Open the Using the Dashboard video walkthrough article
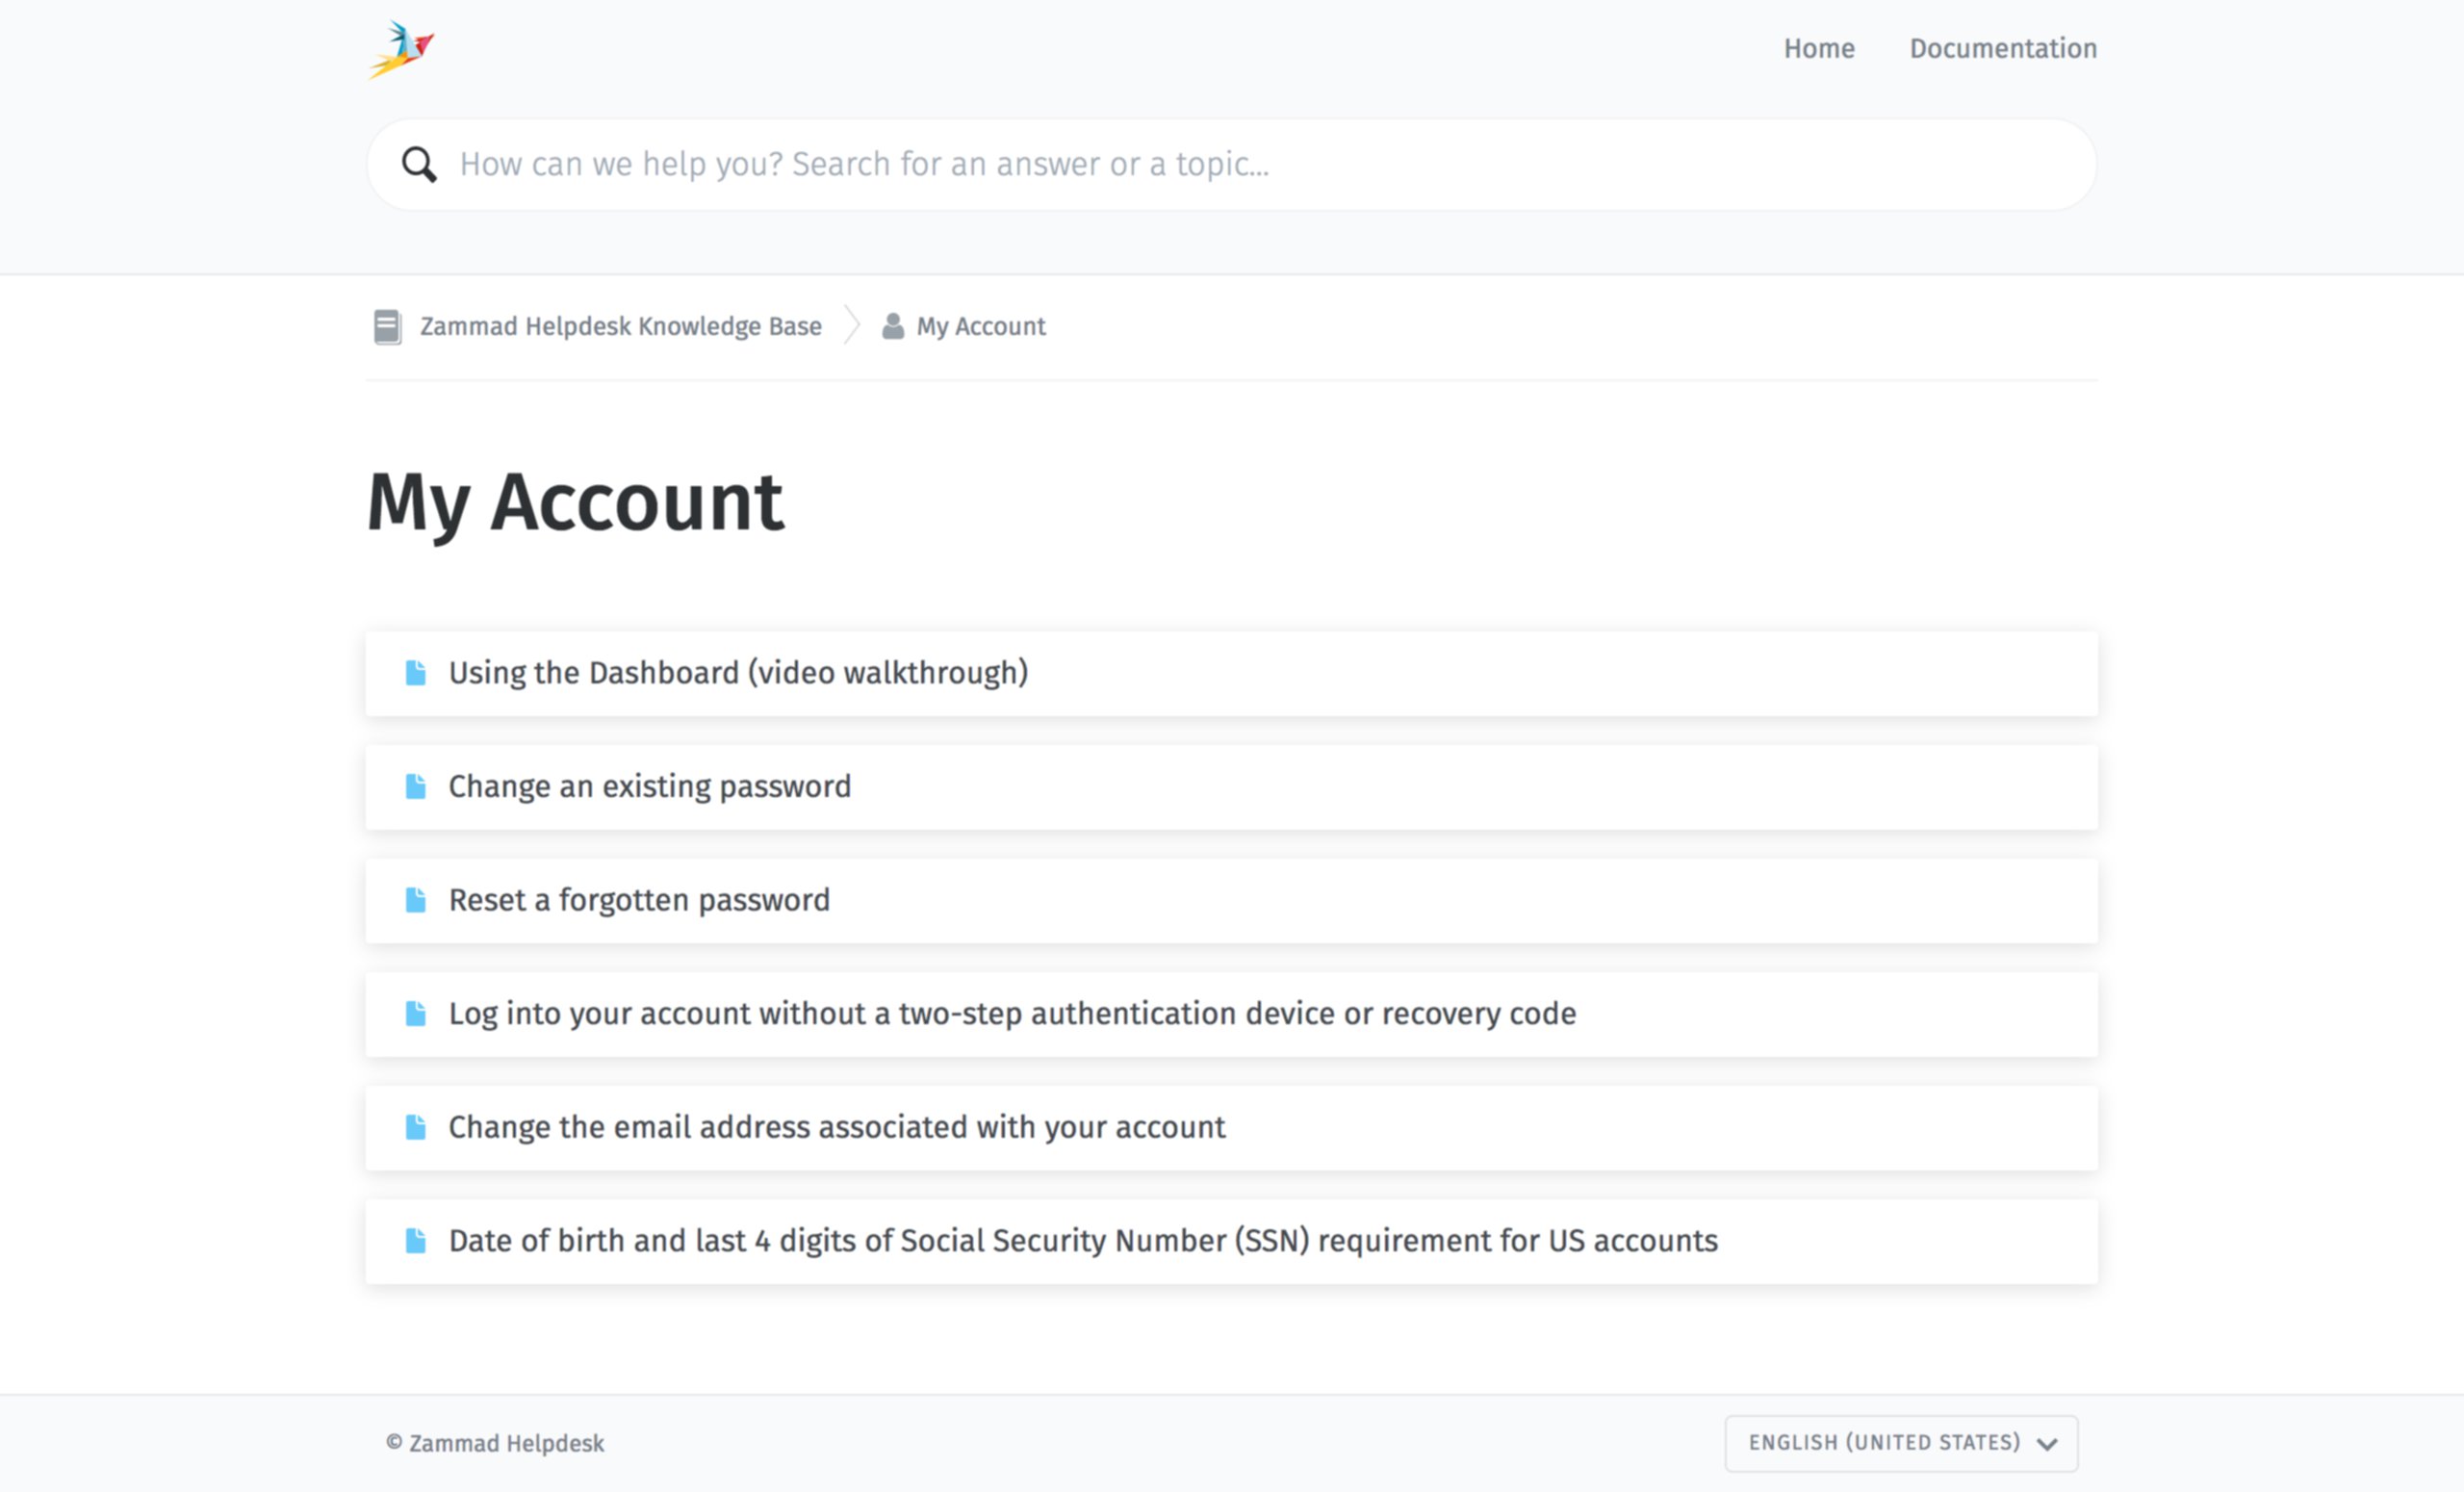2464x1492 pixels. click(x=738, y=673)
